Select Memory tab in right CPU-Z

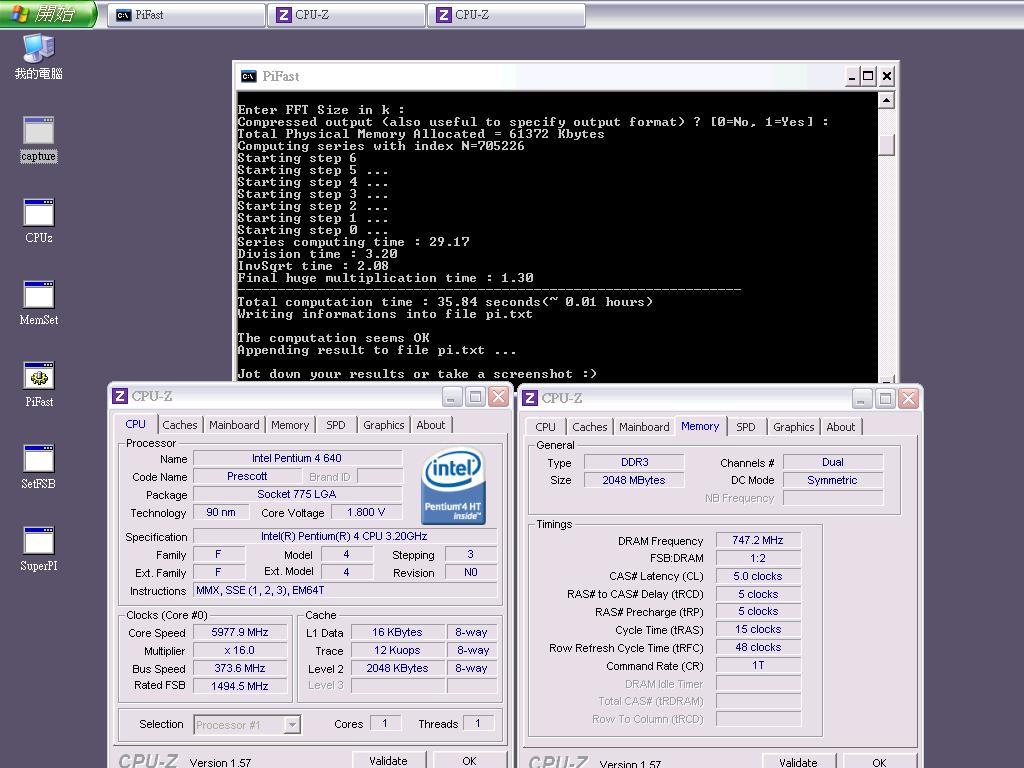coord(700,426)
